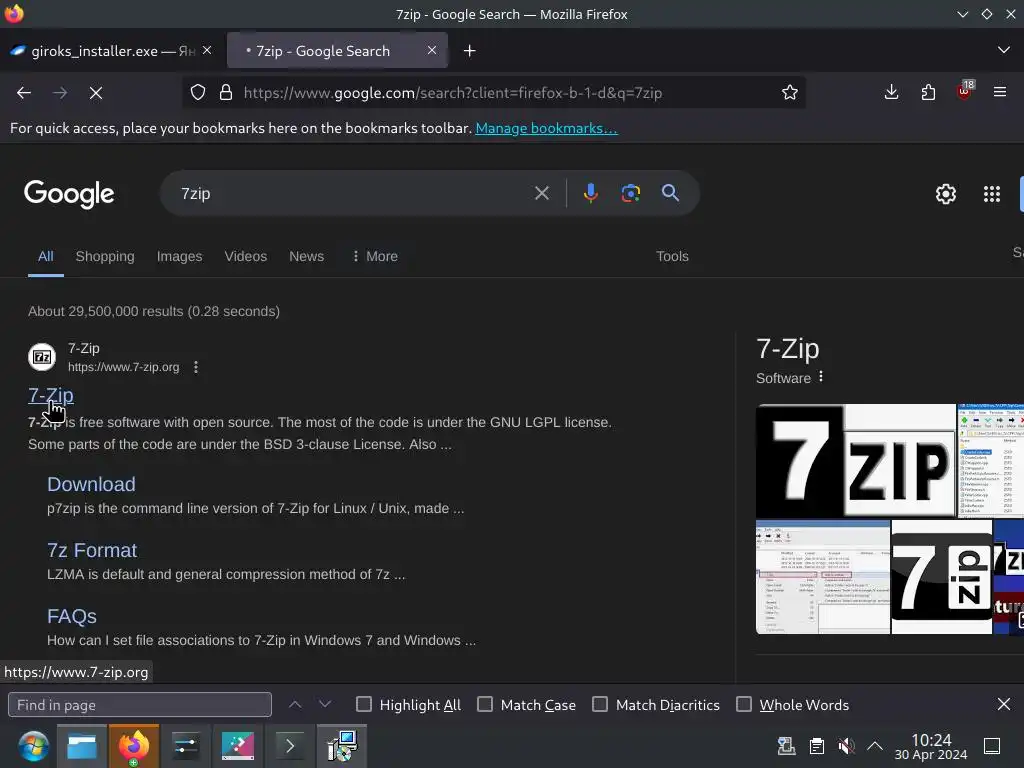
Task: Submit search using magnifier icon
Action: pos(670,193)
